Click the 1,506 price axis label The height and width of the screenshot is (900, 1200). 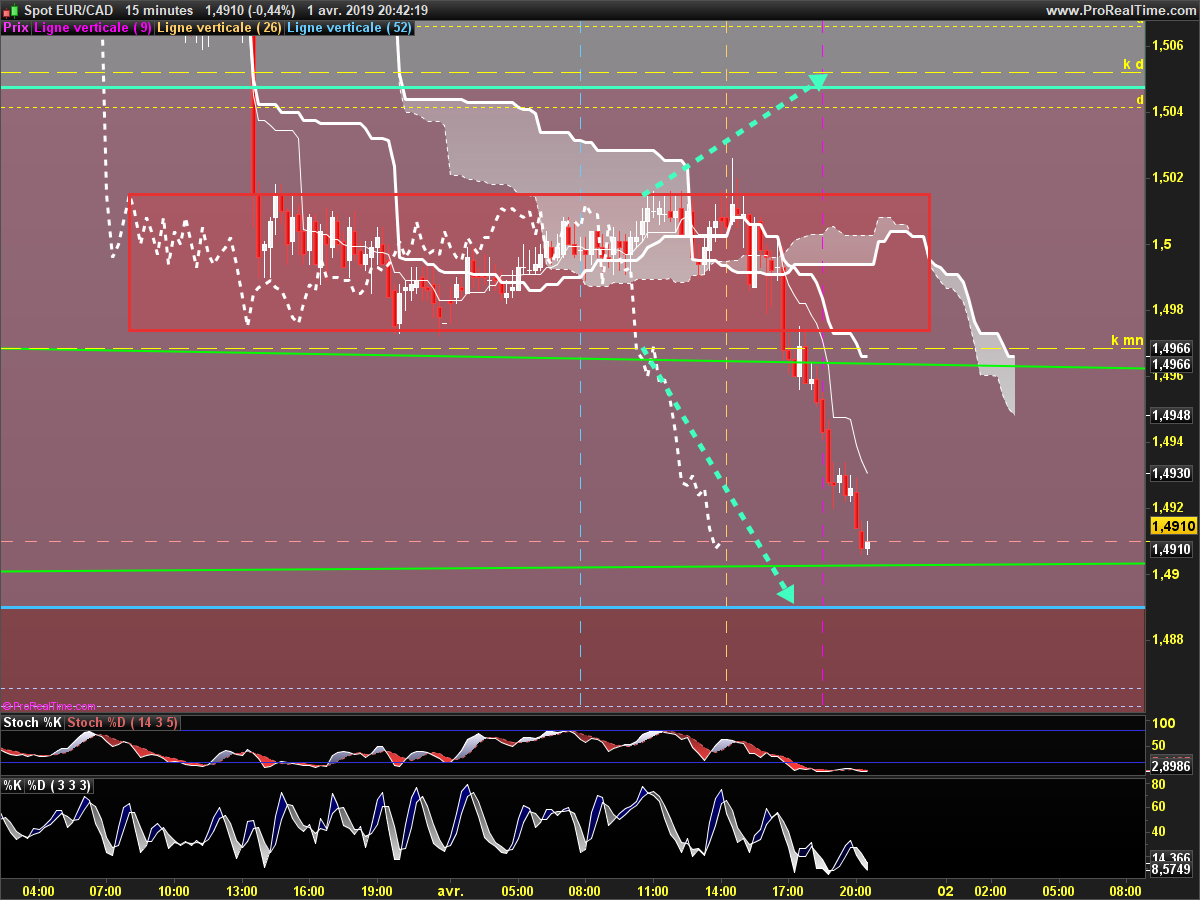pyautogui.click(x=1169, y=45)
